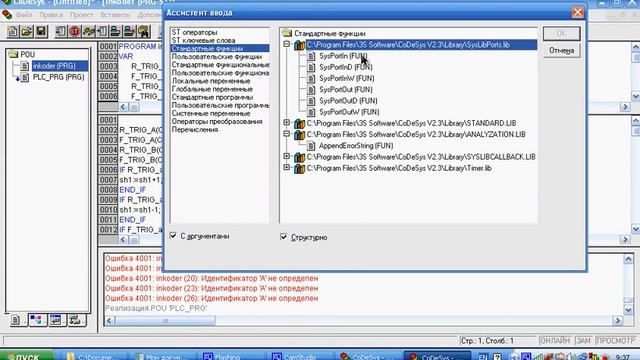Open the Проект menu

[x=81, y=15]
